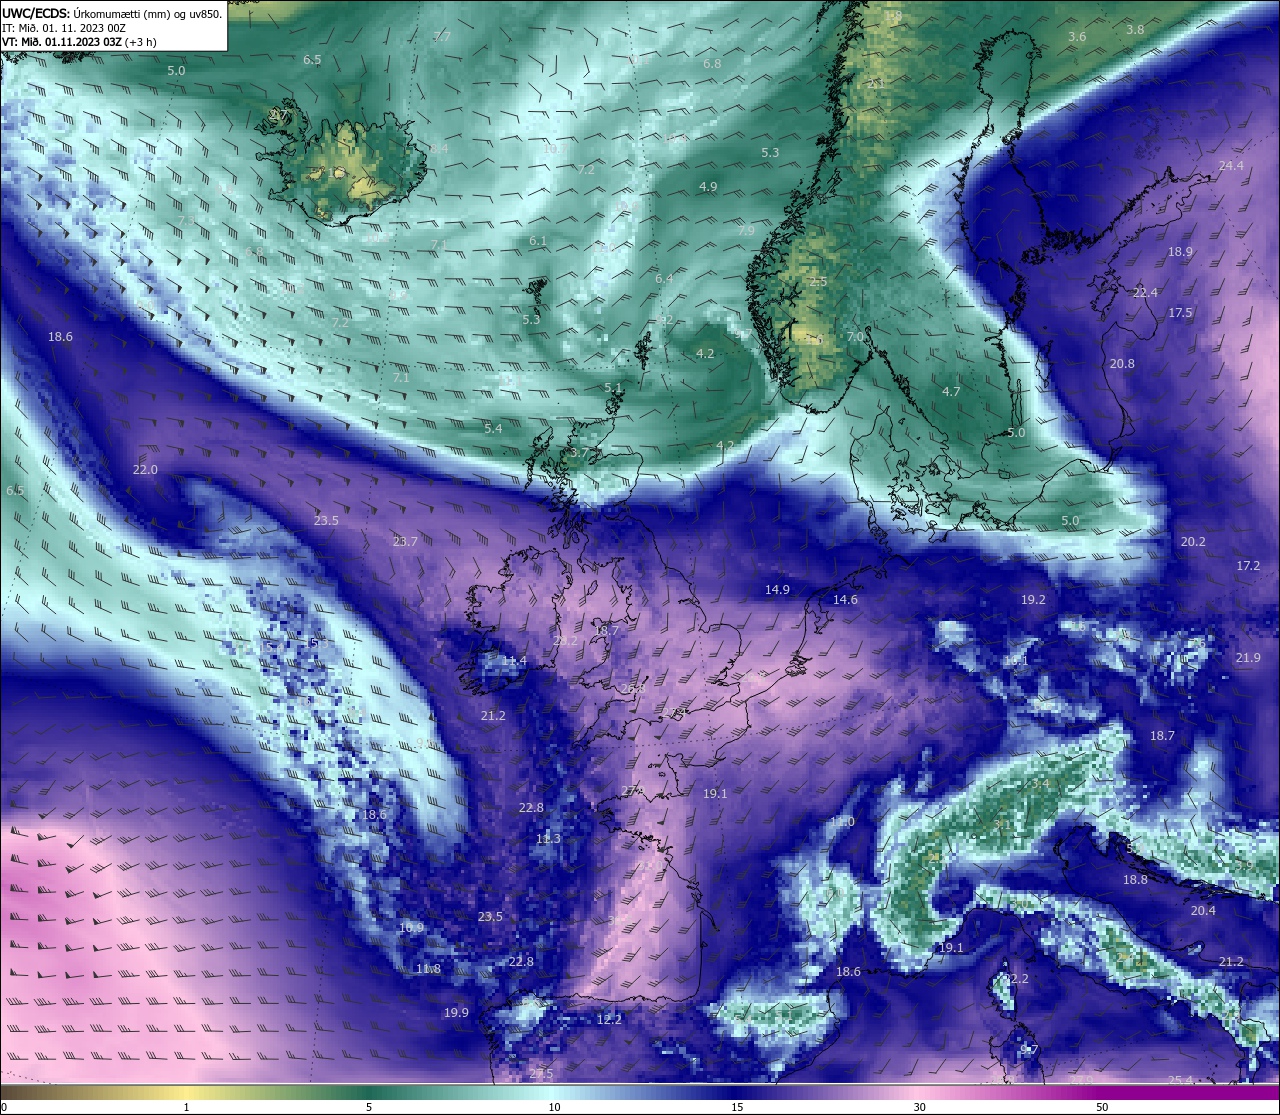
Task: Click the map value 20.4
Action: pos(1203,911)
